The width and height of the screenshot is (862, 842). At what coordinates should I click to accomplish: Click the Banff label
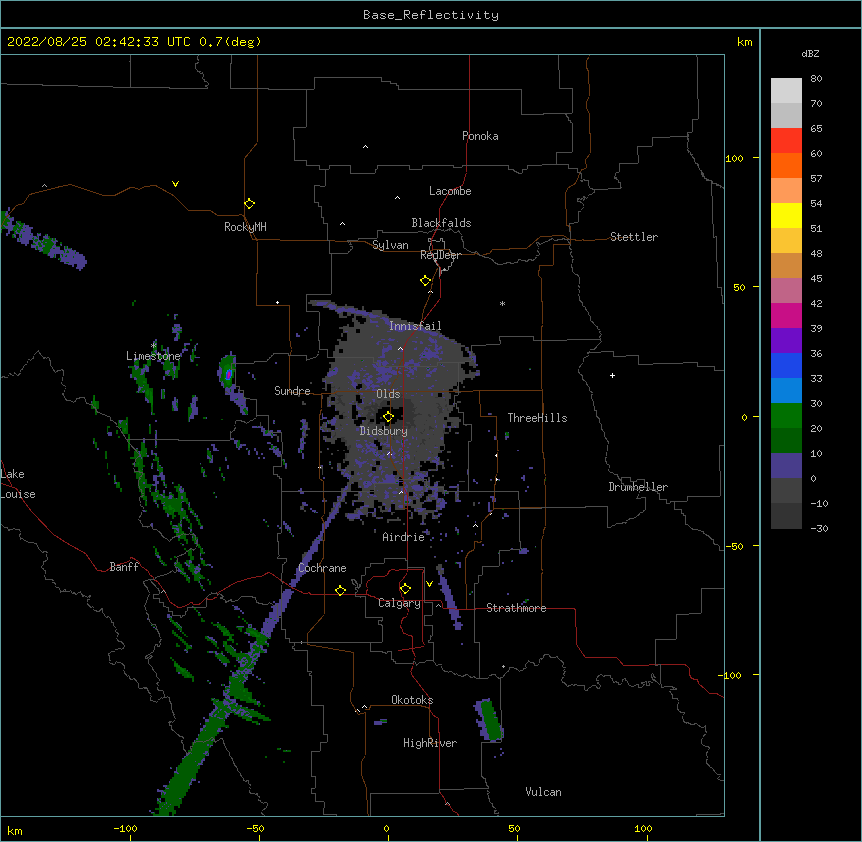[124, 567]
